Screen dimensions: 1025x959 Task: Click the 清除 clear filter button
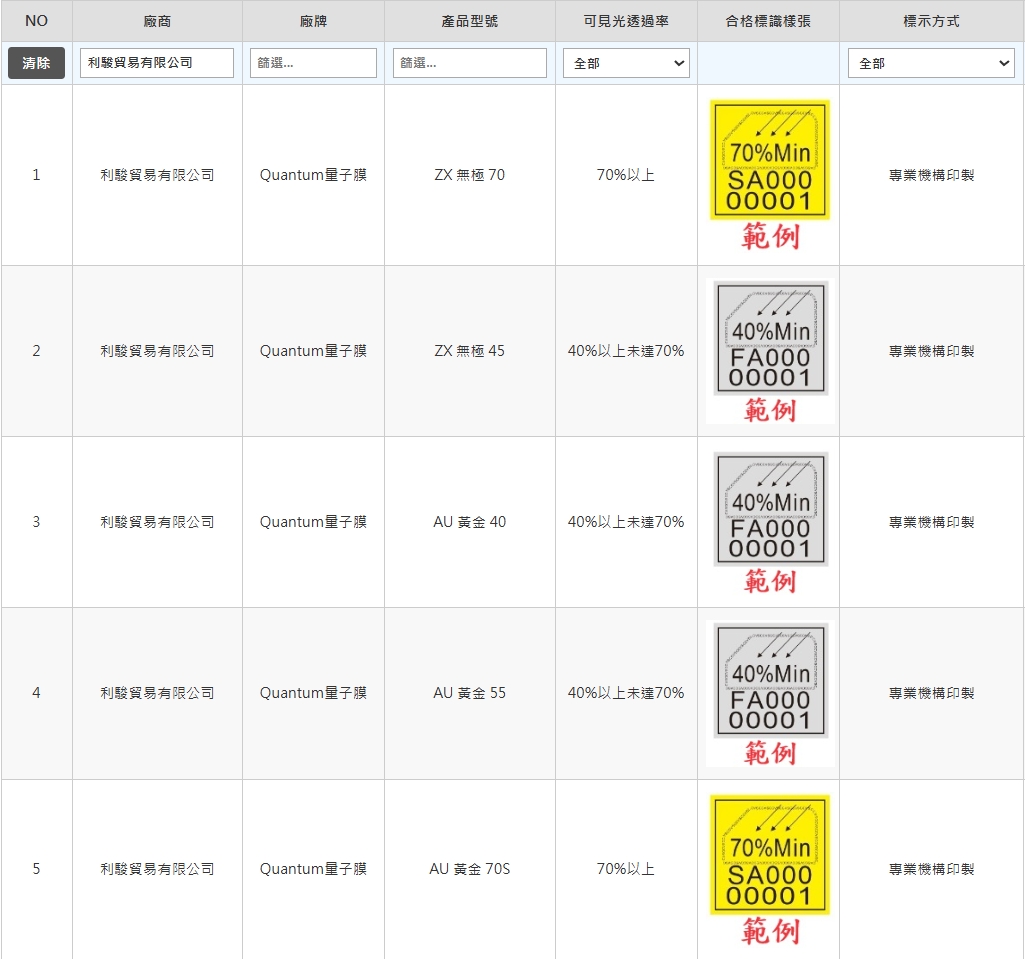pyautogui.click(x=36, y=63)
